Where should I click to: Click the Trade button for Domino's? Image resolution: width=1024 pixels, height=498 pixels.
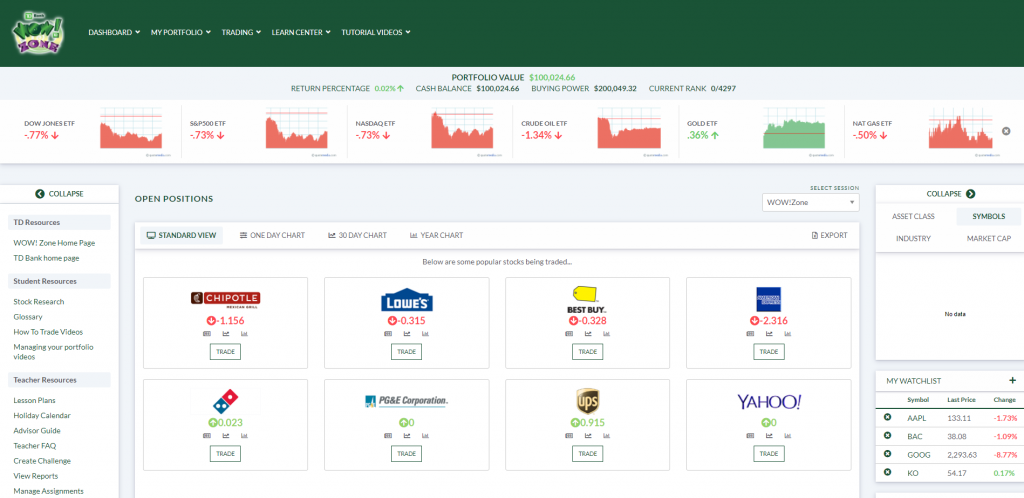225,454
